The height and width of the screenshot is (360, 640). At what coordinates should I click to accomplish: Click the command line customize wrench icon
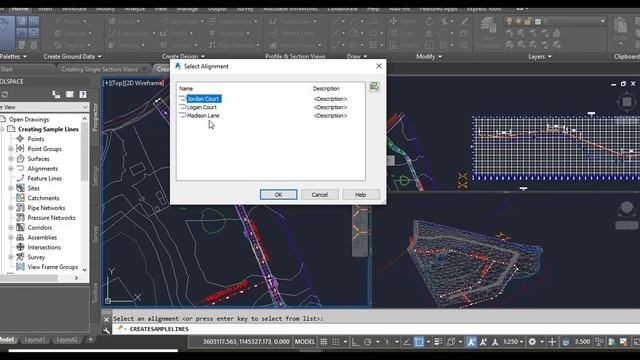click(107, 330)
